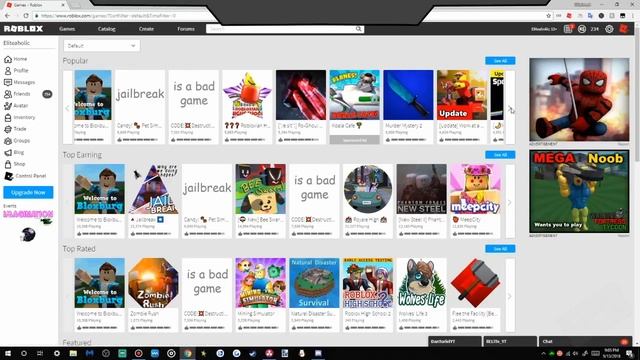Open jailbreak Pet Simulator thumbnail in Popular
The width and height of the screenshot is (640, 360).
[140, 95]
